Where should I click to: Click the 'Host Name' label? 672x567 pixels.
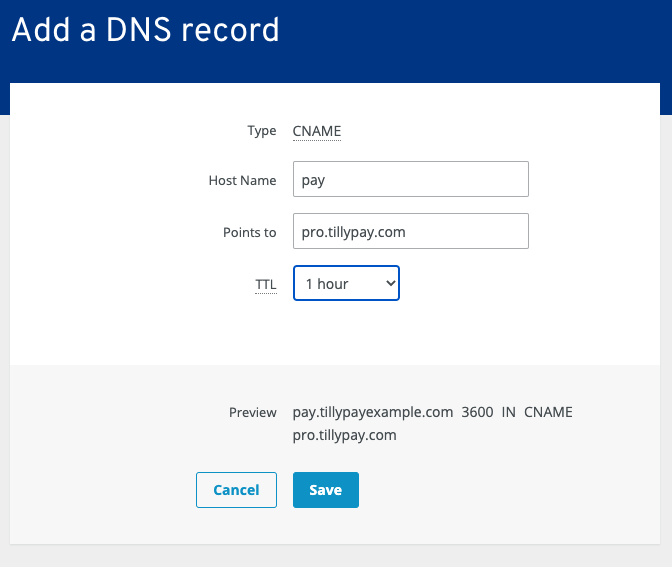coord(242,180)
